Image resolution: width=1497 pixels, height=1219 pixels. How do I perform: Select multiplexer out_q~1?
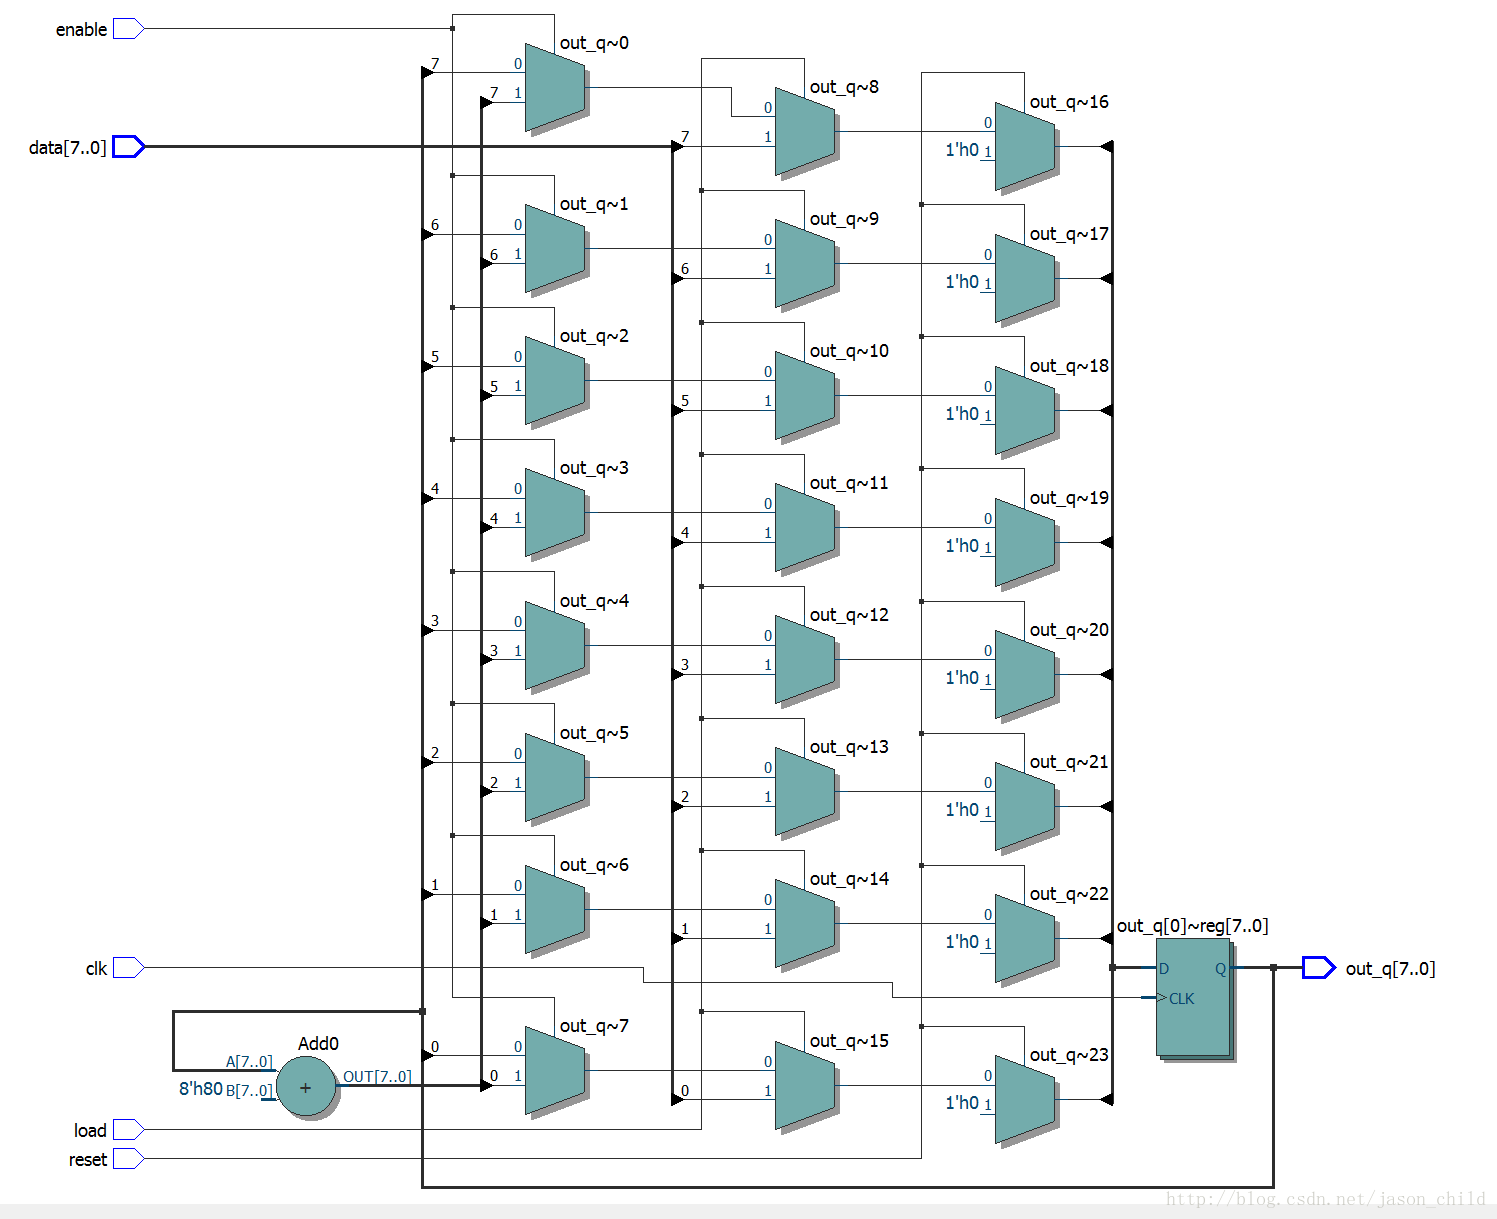[x=555, y=249]
